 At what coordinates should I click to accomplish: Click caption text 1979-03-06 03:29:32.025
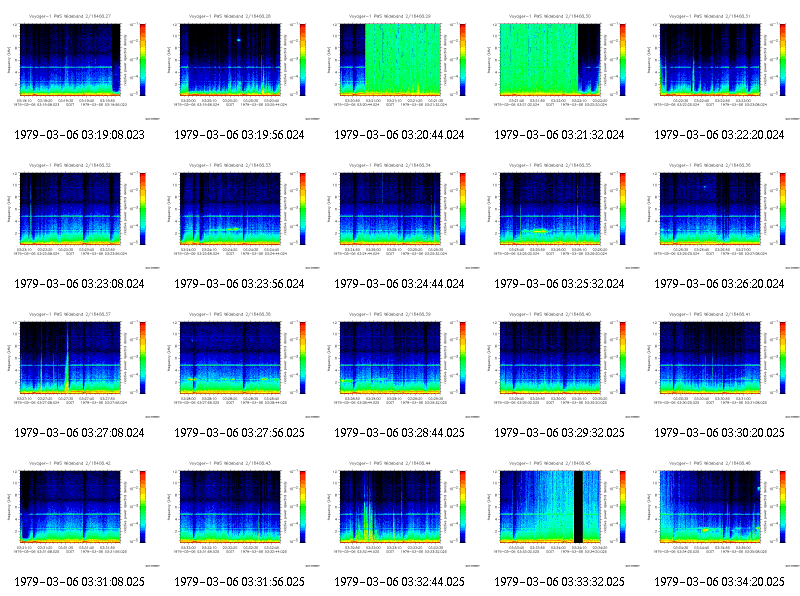pos(559,433)
